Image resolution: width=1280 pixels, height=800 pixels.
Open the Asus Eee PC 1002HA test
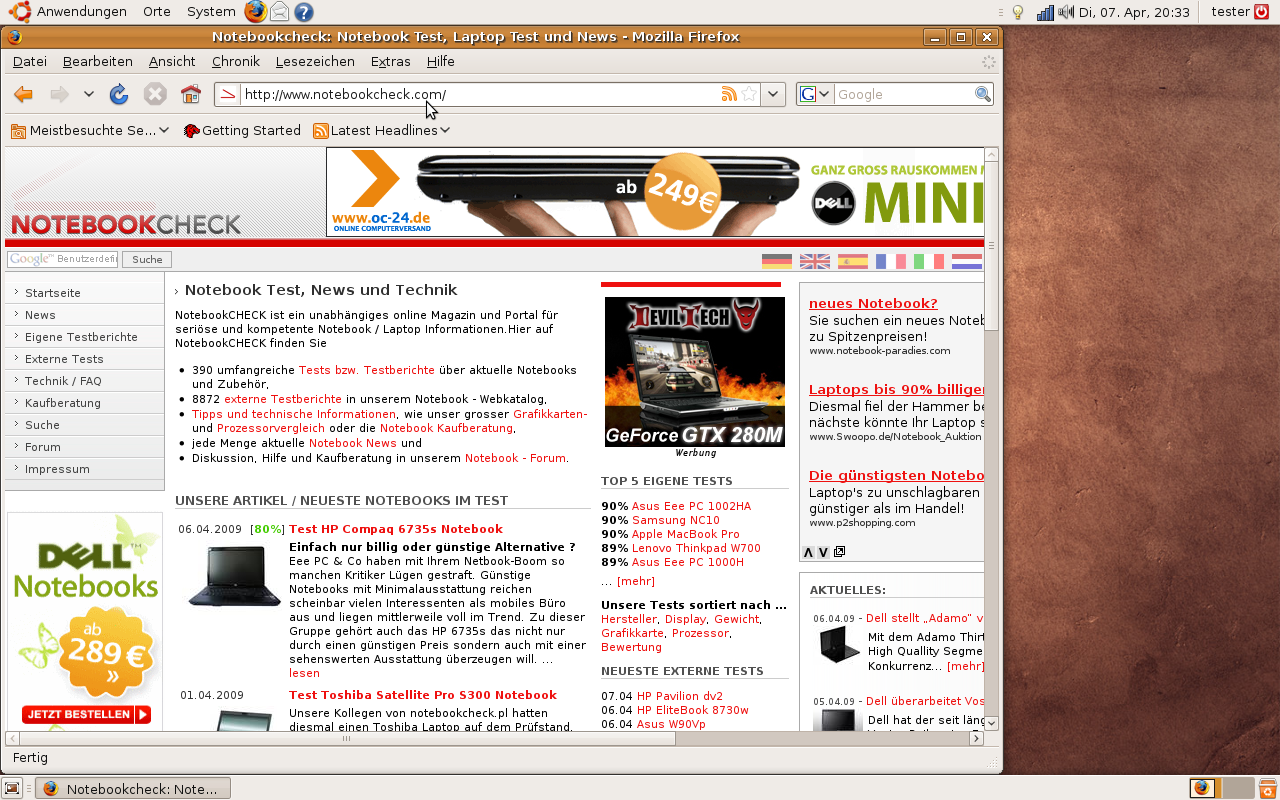[x=691, y=506]
